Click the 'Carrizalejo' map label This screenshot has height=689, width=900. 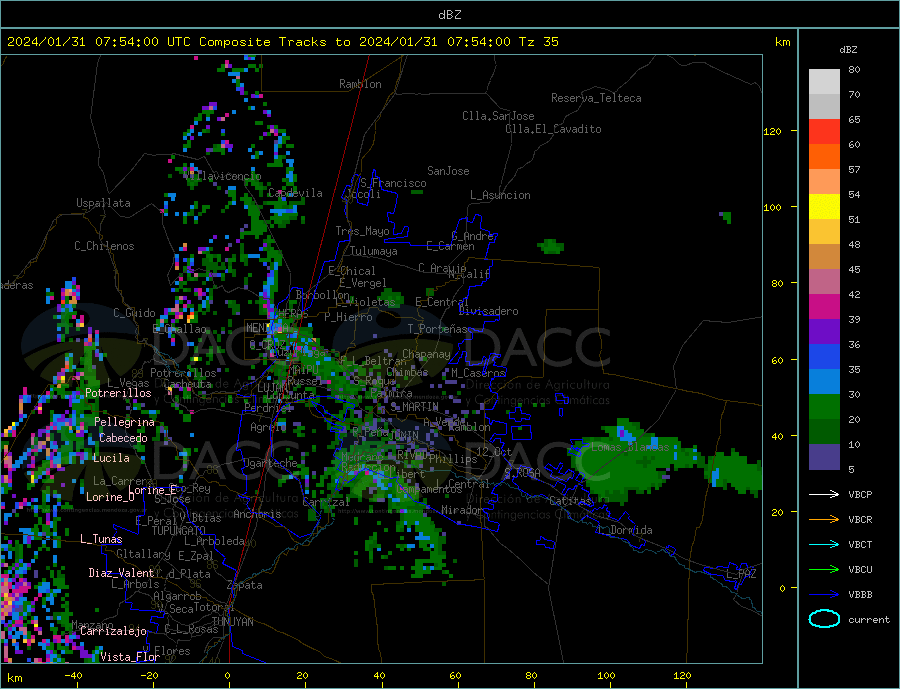[x=113, y=632]
